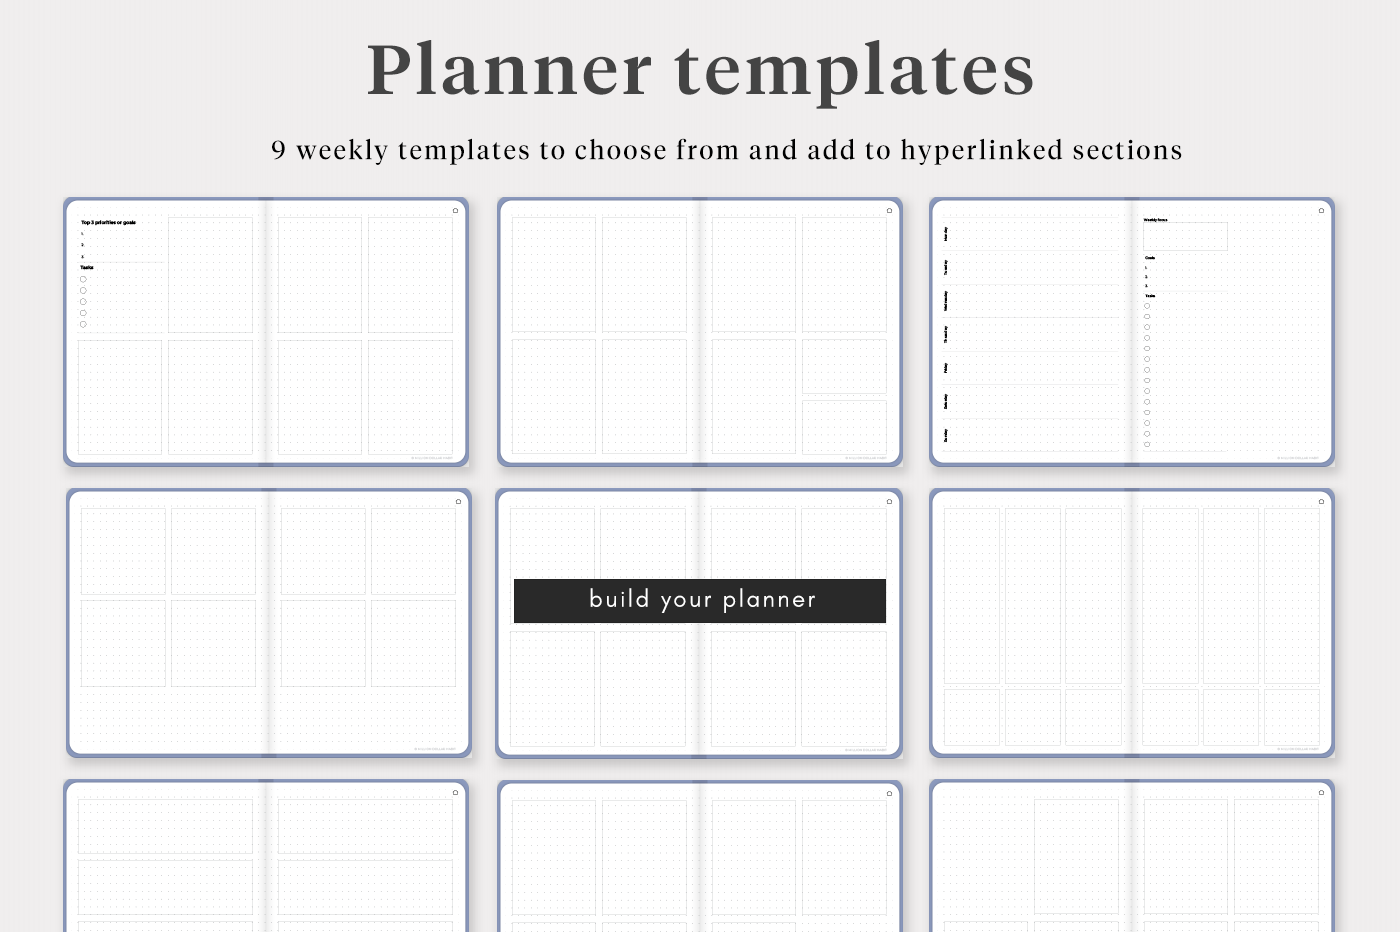The width and height of the screenshot is (1400, 932).
Task: Click the home icon on the build your planner template
Action: click(x=889, y=502)
